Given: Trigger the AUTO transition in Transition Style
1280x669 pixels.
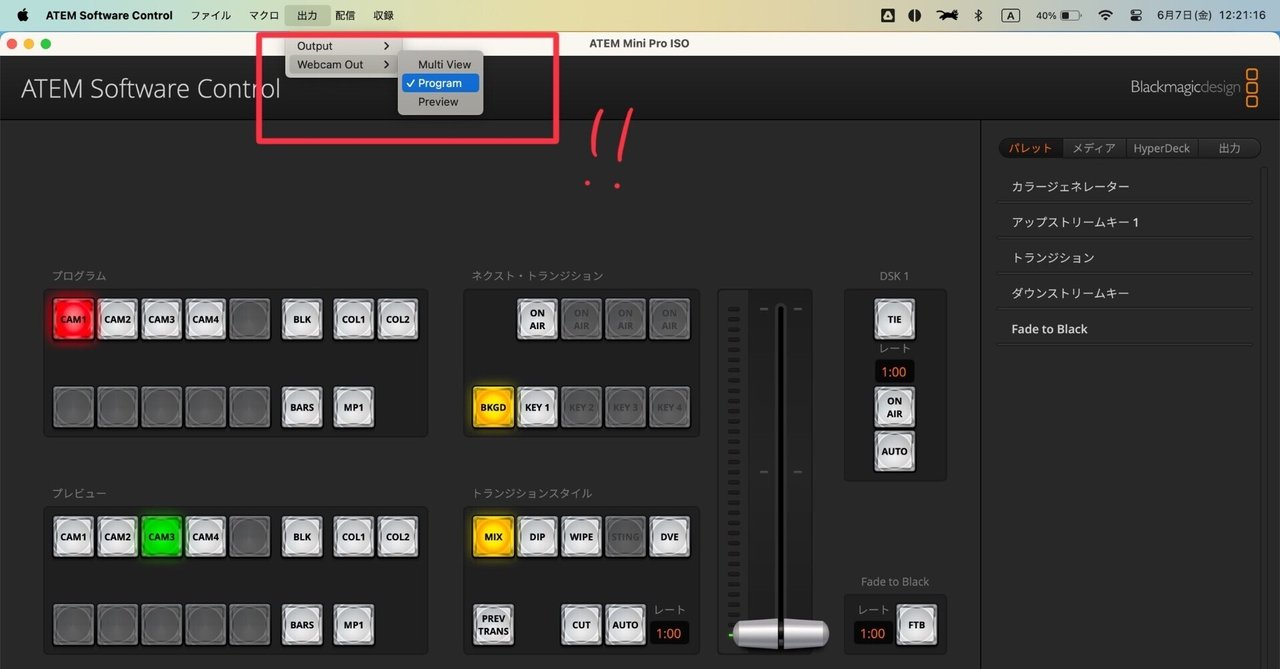Looking at the screenshot, I should (625, 624).
